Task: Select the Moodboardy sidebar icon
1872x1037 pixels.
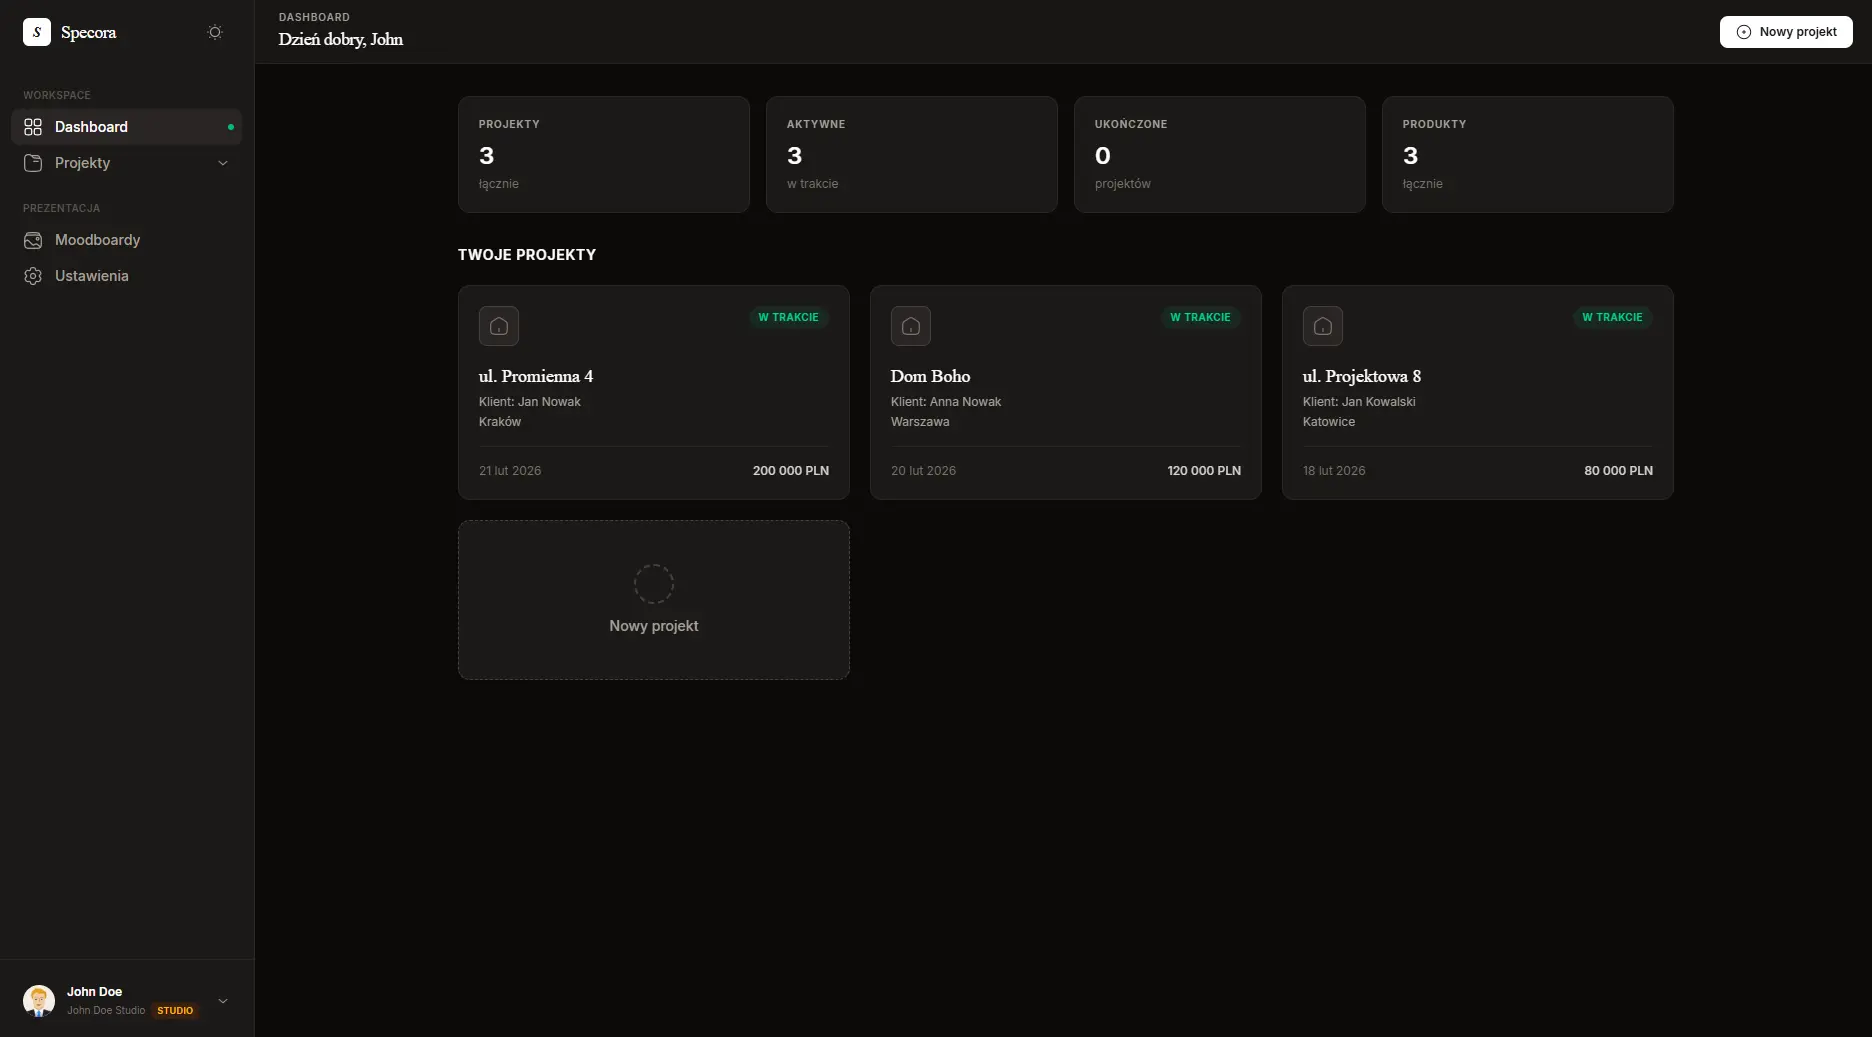Action: click(x=33, y=240)
